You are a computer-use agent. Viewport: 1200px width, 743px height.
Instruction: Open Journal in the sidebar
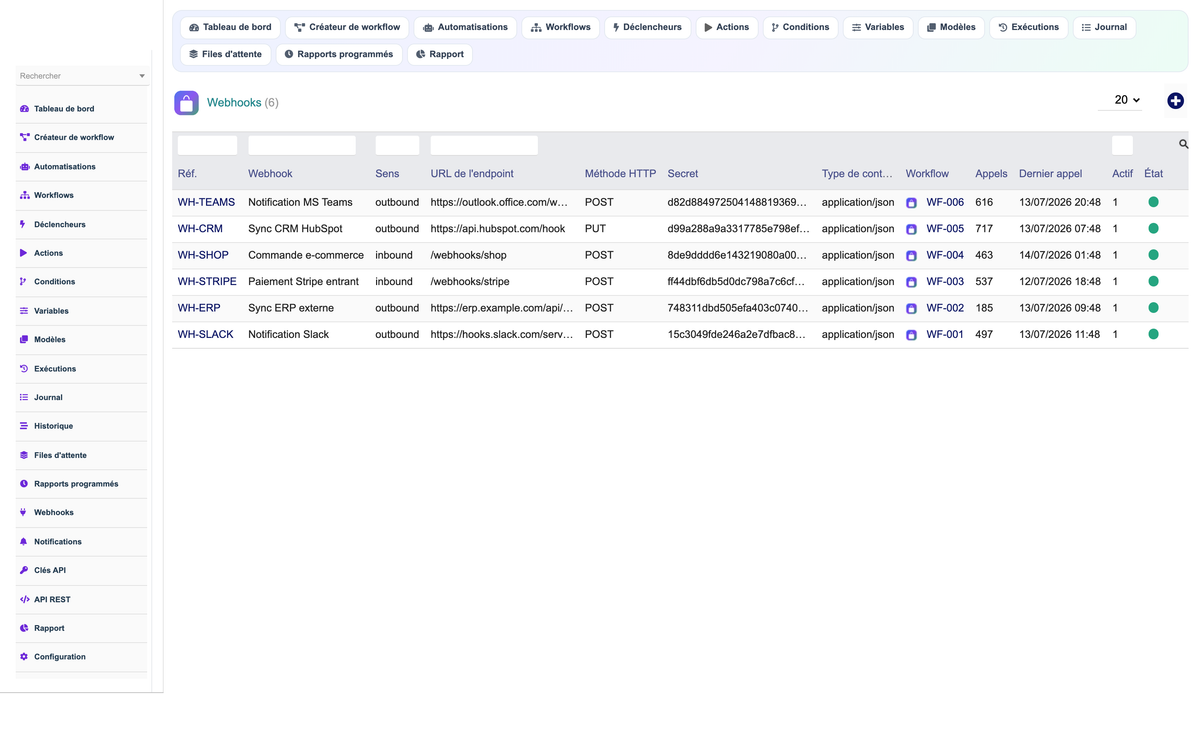[48, 397]
